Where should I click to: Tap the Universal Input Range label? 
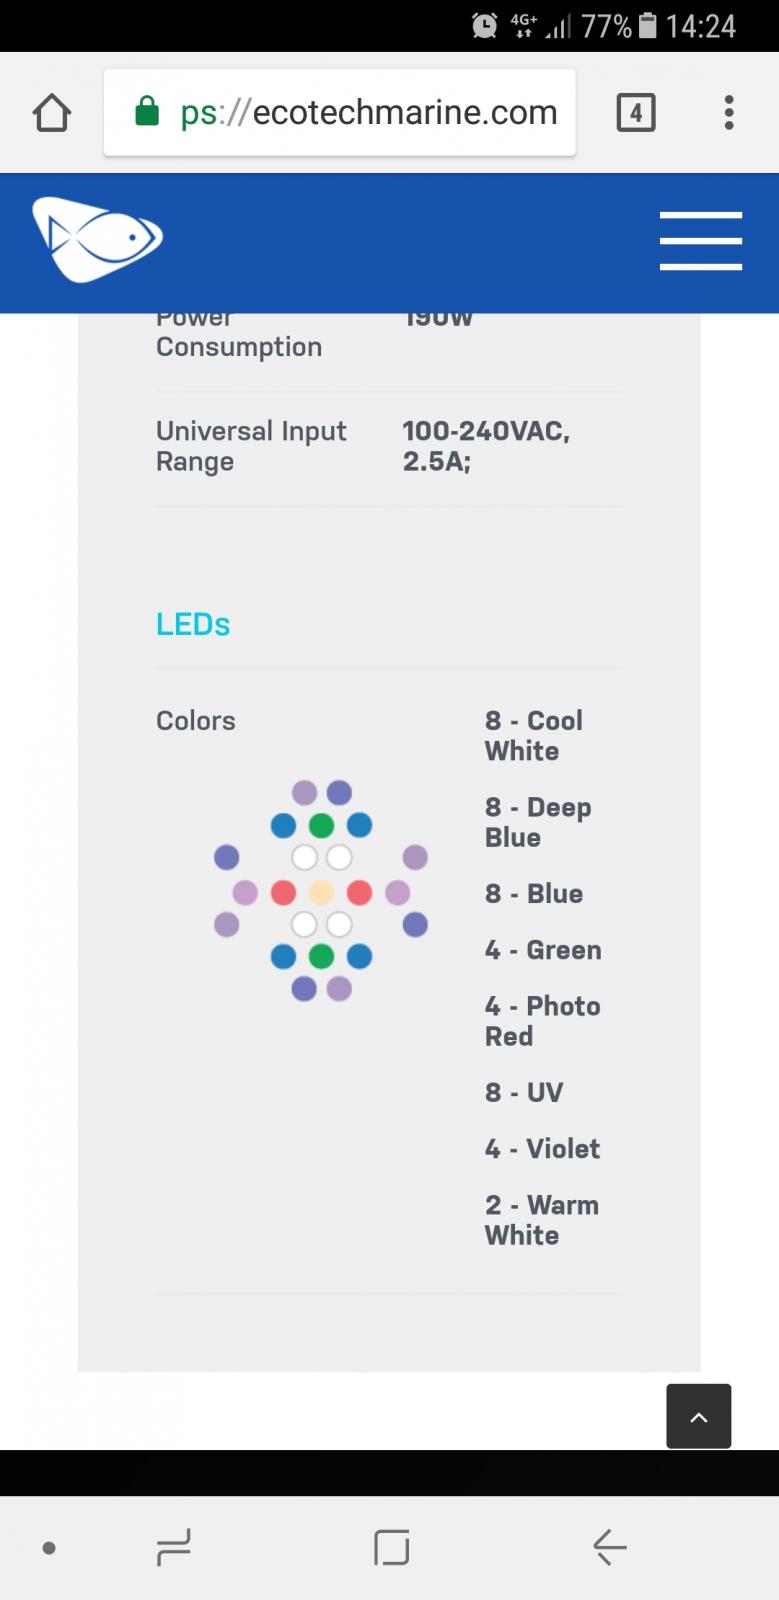click(x=251, y=446)
